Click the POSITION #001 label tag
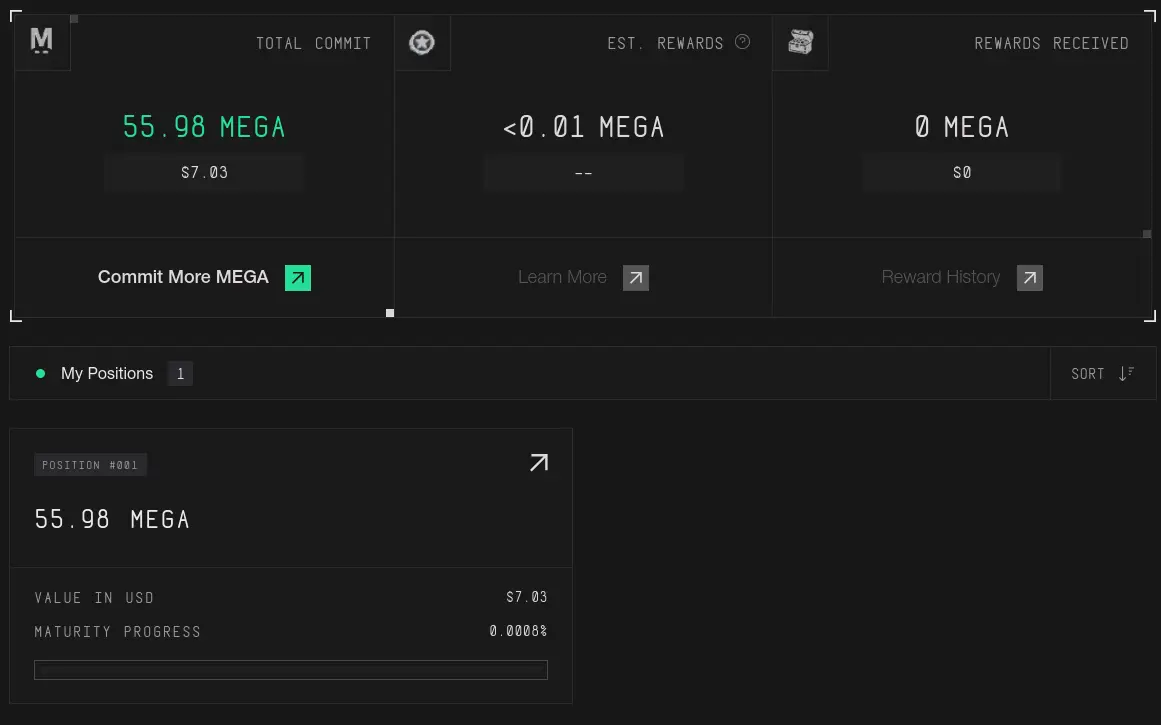 point(90,465)
